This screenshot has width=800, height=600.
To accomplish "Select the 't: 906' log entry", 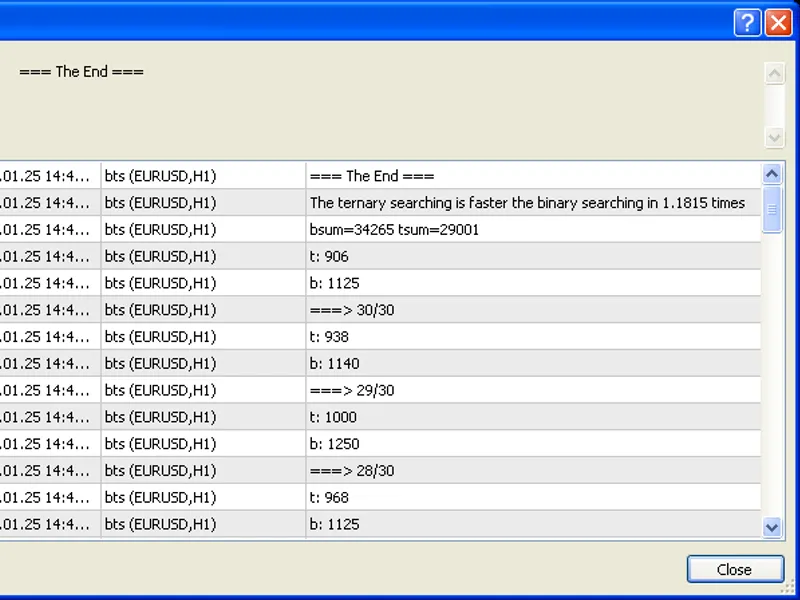I will click(x=380, y=257).
